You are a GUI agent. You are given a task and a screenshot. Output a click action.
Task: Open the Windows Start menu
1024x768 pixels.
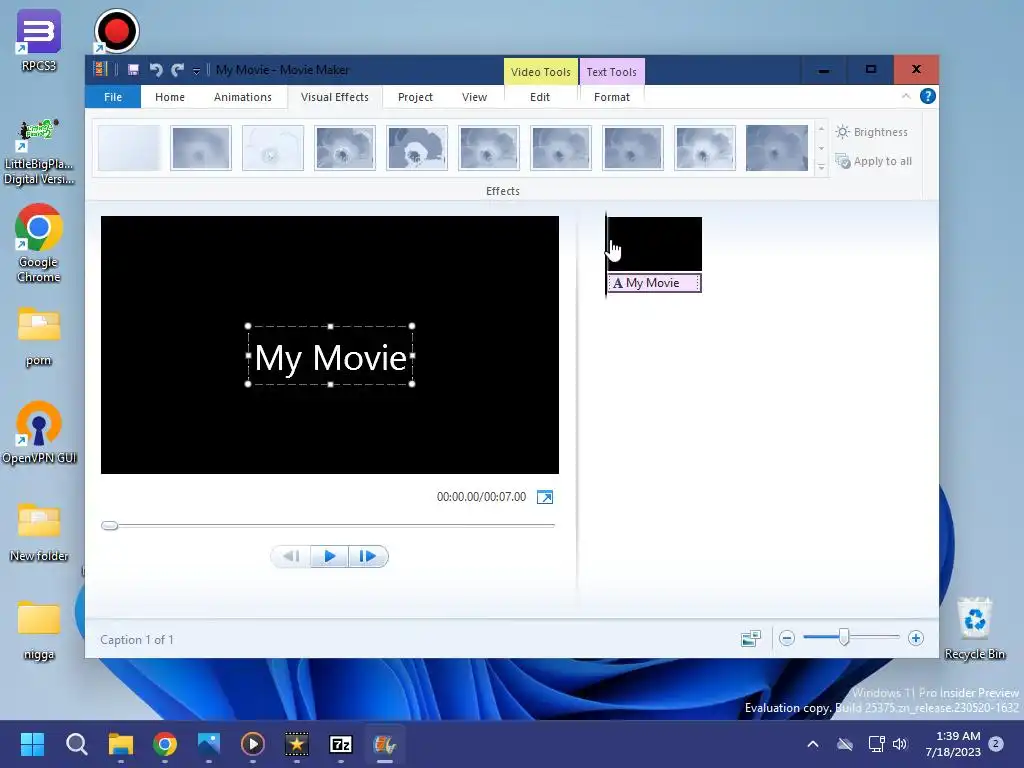[32, 744]
